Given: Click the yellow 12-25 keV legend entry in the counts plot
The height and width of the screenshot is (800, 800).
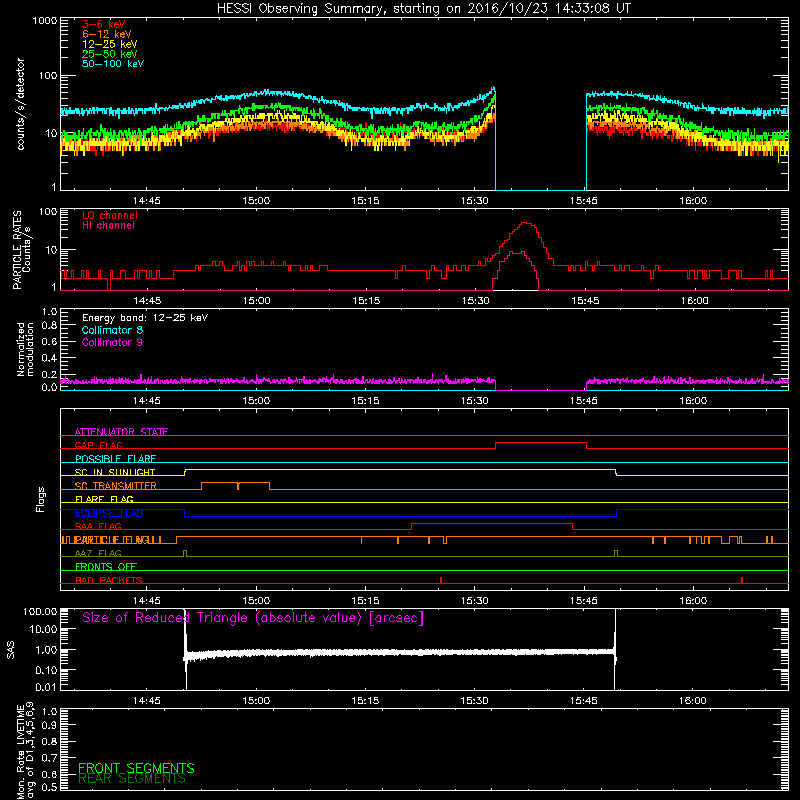Looking at the screenshot, I should pyautogui.click(x=110, y=44).
